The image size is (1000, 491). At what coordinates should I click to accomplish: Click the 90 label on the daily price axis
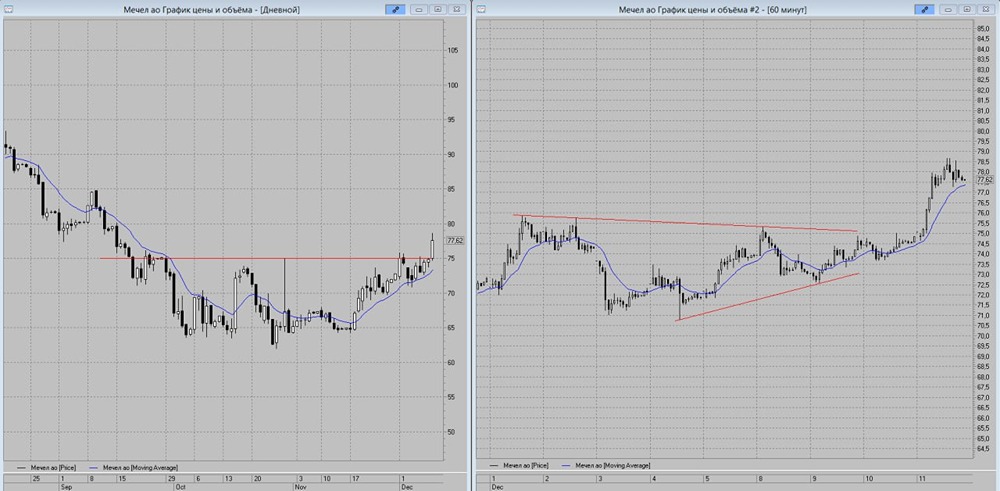[x=453, y=154]
